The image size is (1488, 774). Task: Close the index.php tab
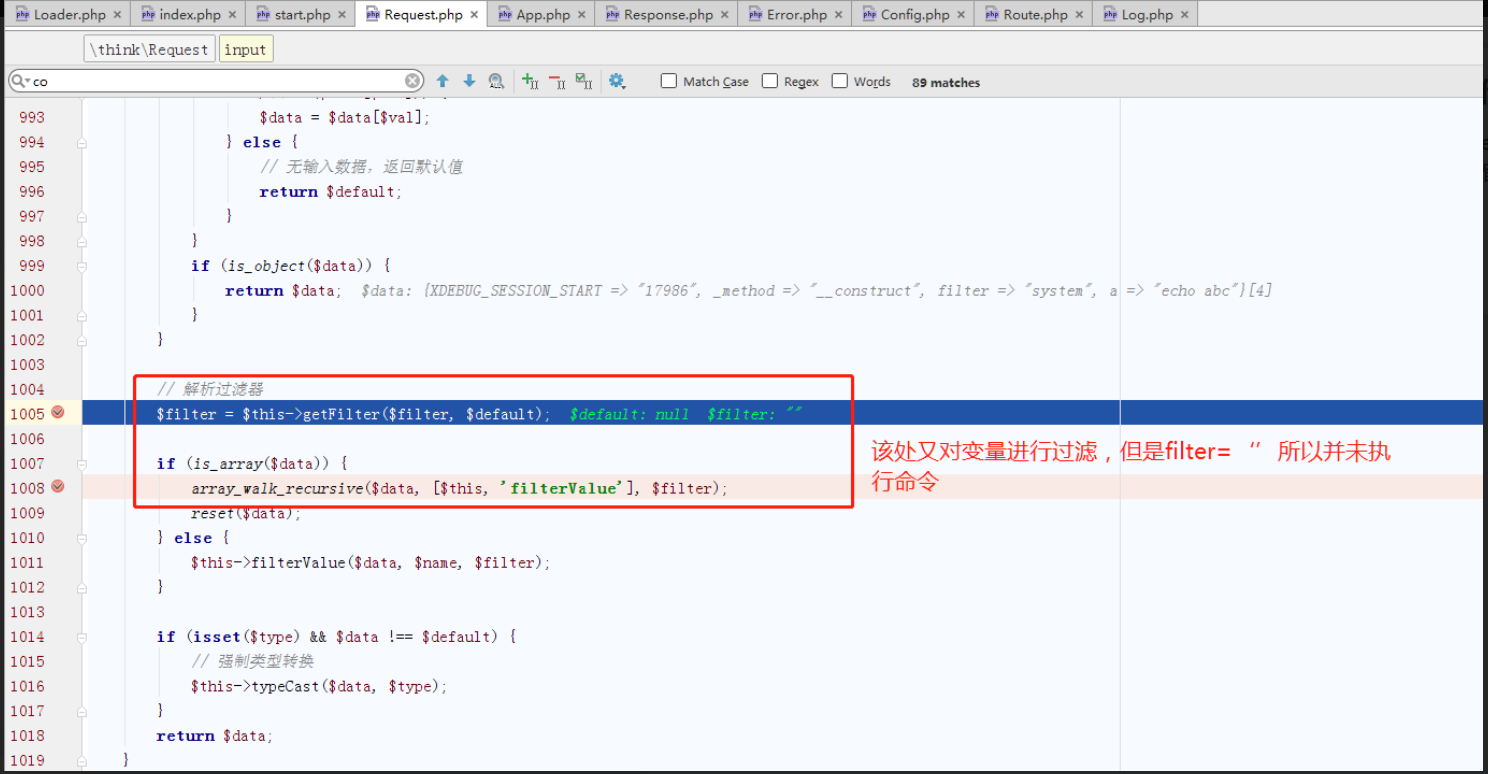pyautogui.click(x=232, y=15)
